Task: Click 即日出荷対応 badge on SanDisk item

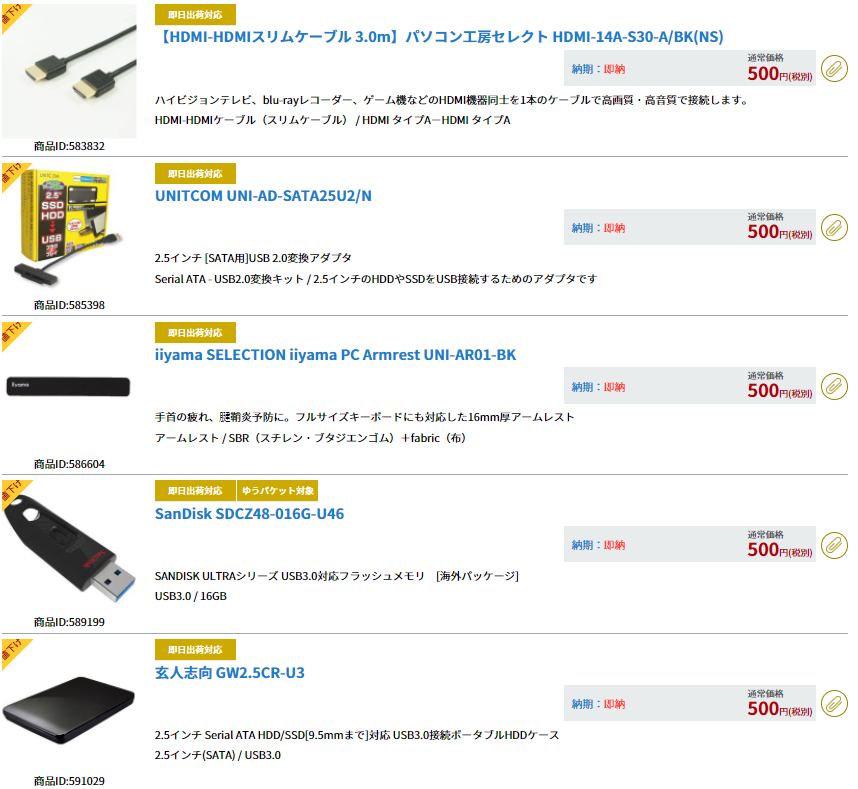Action: (195, 491)
